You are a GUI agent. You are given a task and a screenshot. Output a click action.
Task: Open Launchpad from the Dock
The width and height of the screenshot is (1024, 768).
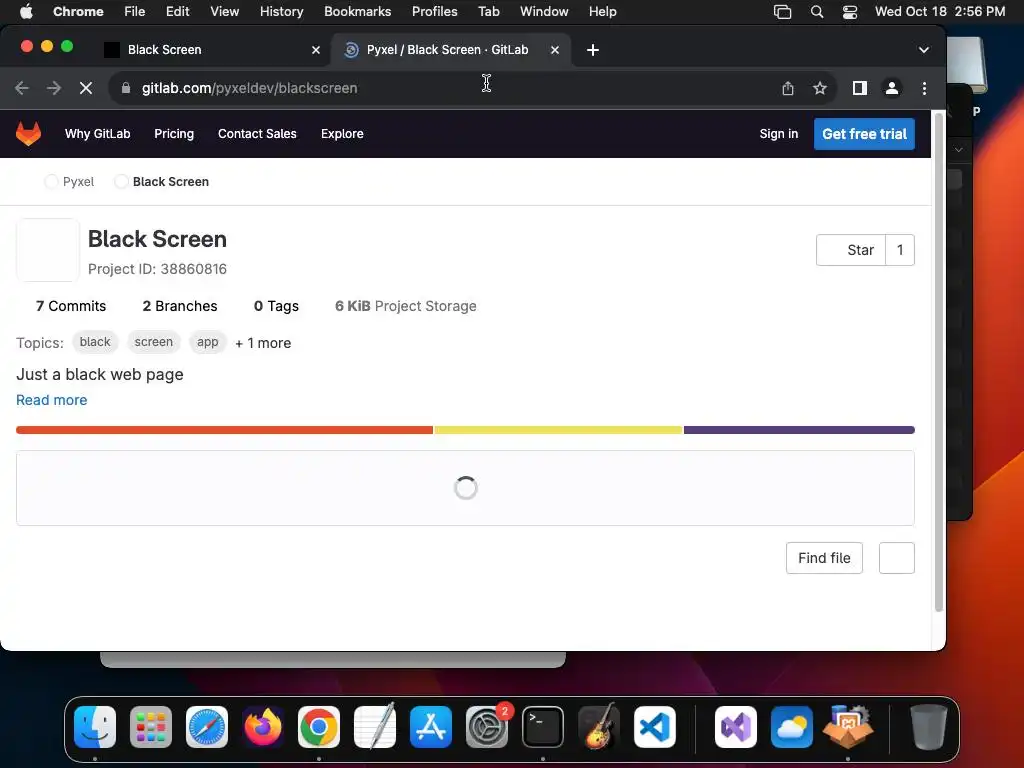click(x=151, y=727)
